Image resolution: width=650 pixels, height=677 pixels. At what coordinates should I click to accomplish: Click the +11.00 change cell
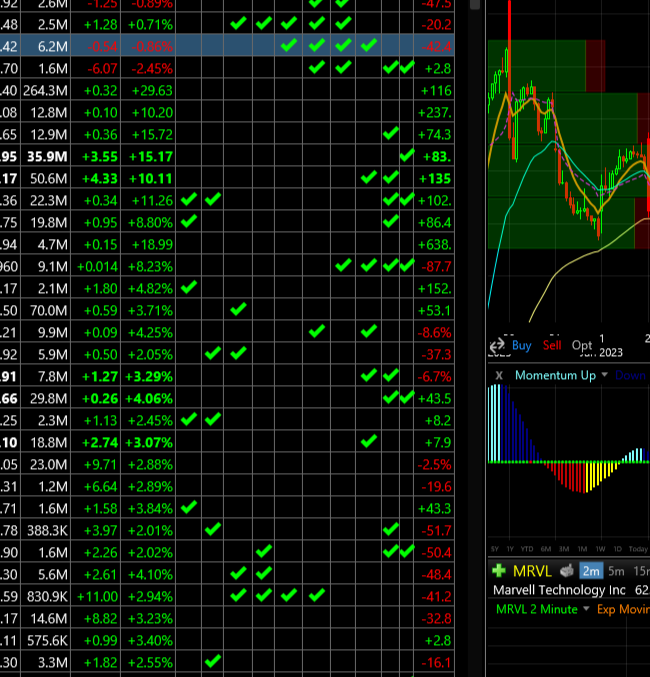point(97,596)
